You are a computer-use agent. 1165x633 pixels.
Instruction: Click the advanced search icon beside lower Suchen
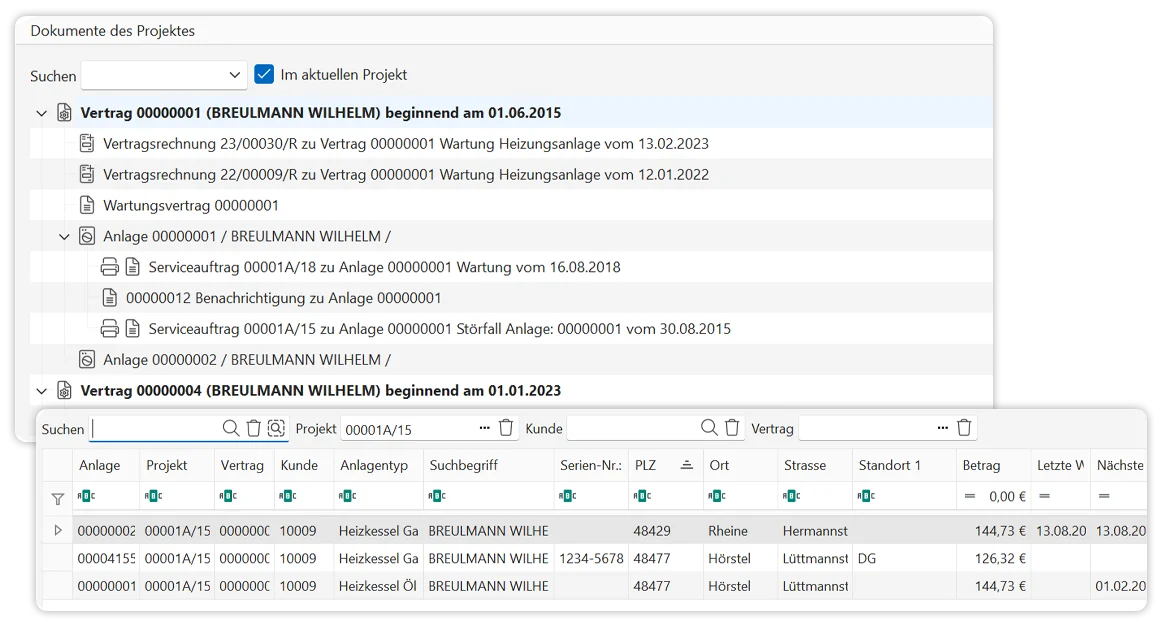[276, 428]
